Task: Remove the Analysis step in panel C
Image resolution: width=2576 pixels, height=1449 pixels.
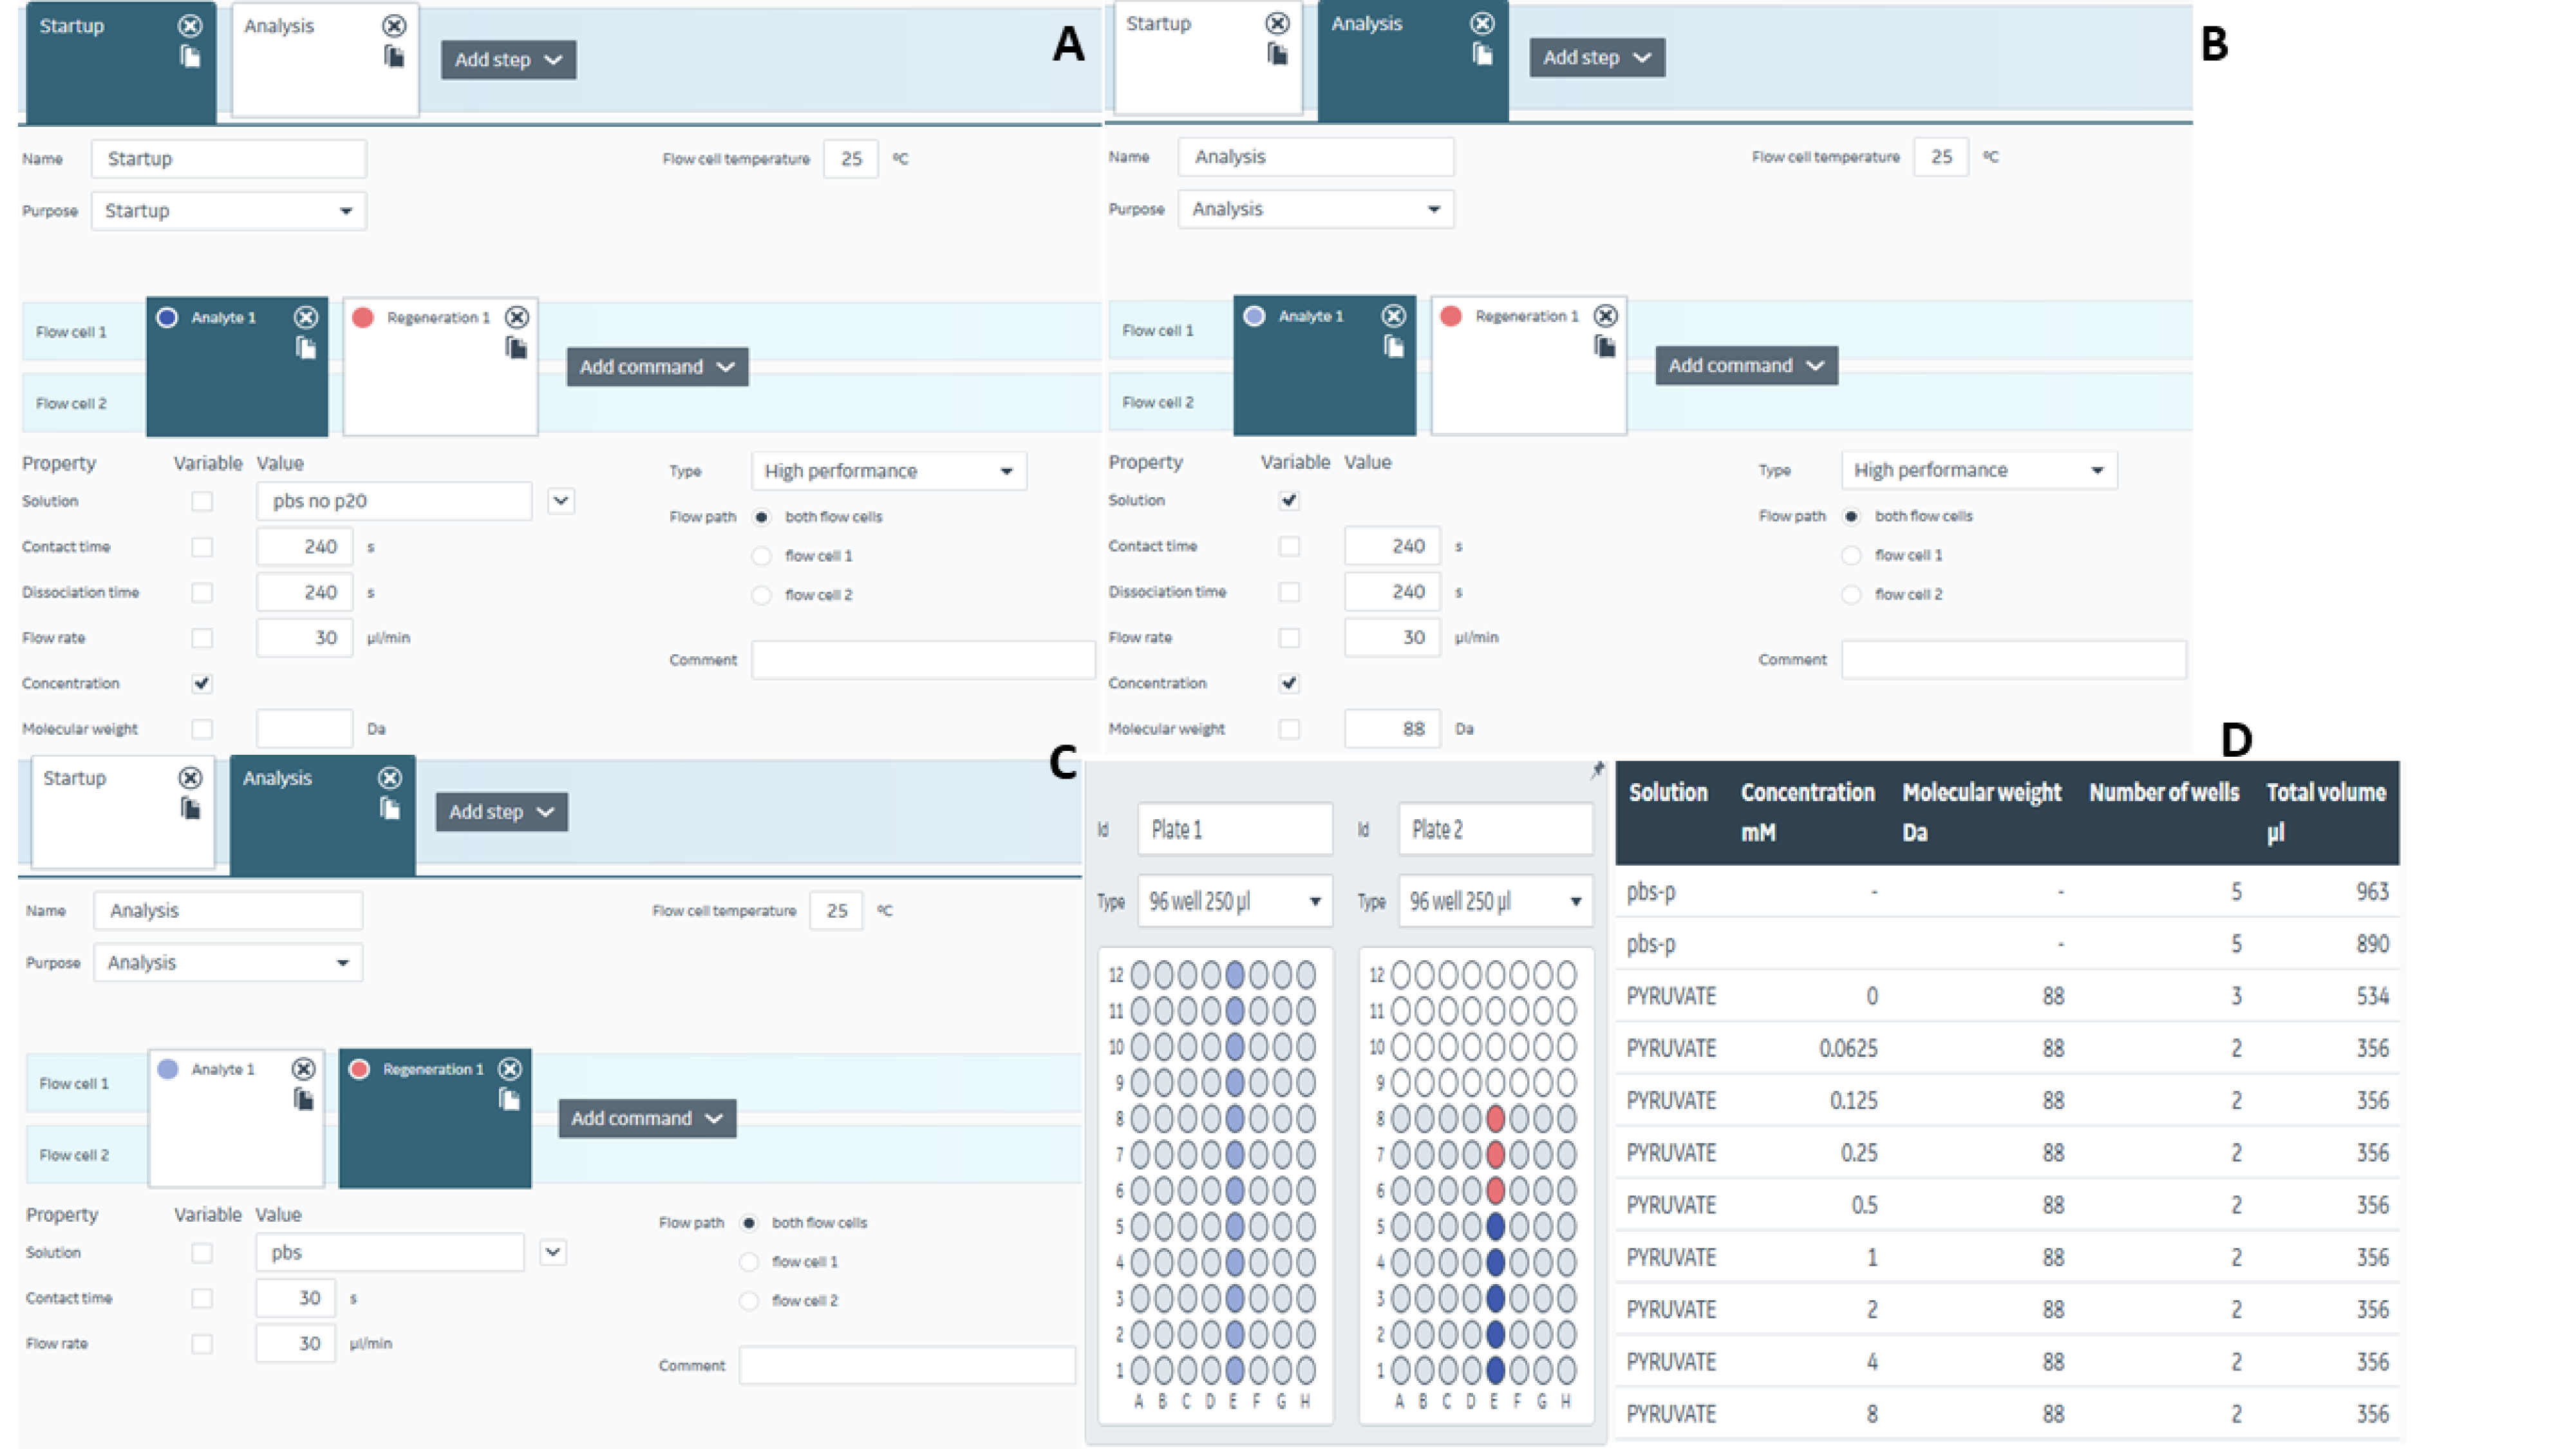Action: click(390, 777)
